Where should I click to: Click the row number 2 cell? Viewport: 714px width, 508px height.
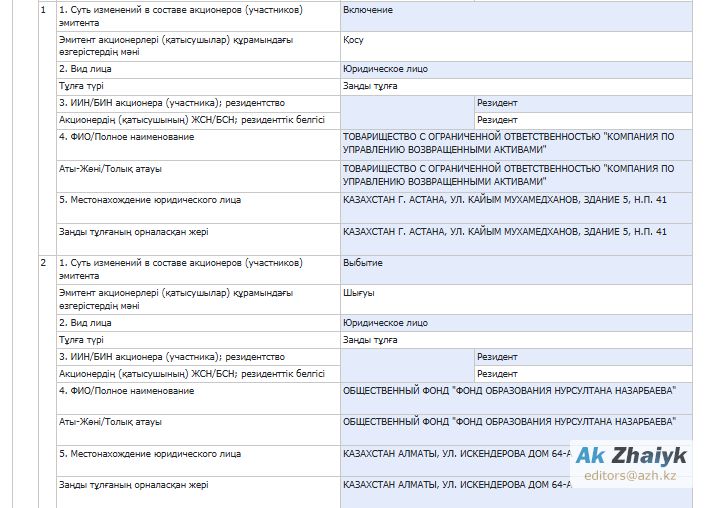pyautogui.click(x=43, y=263)
